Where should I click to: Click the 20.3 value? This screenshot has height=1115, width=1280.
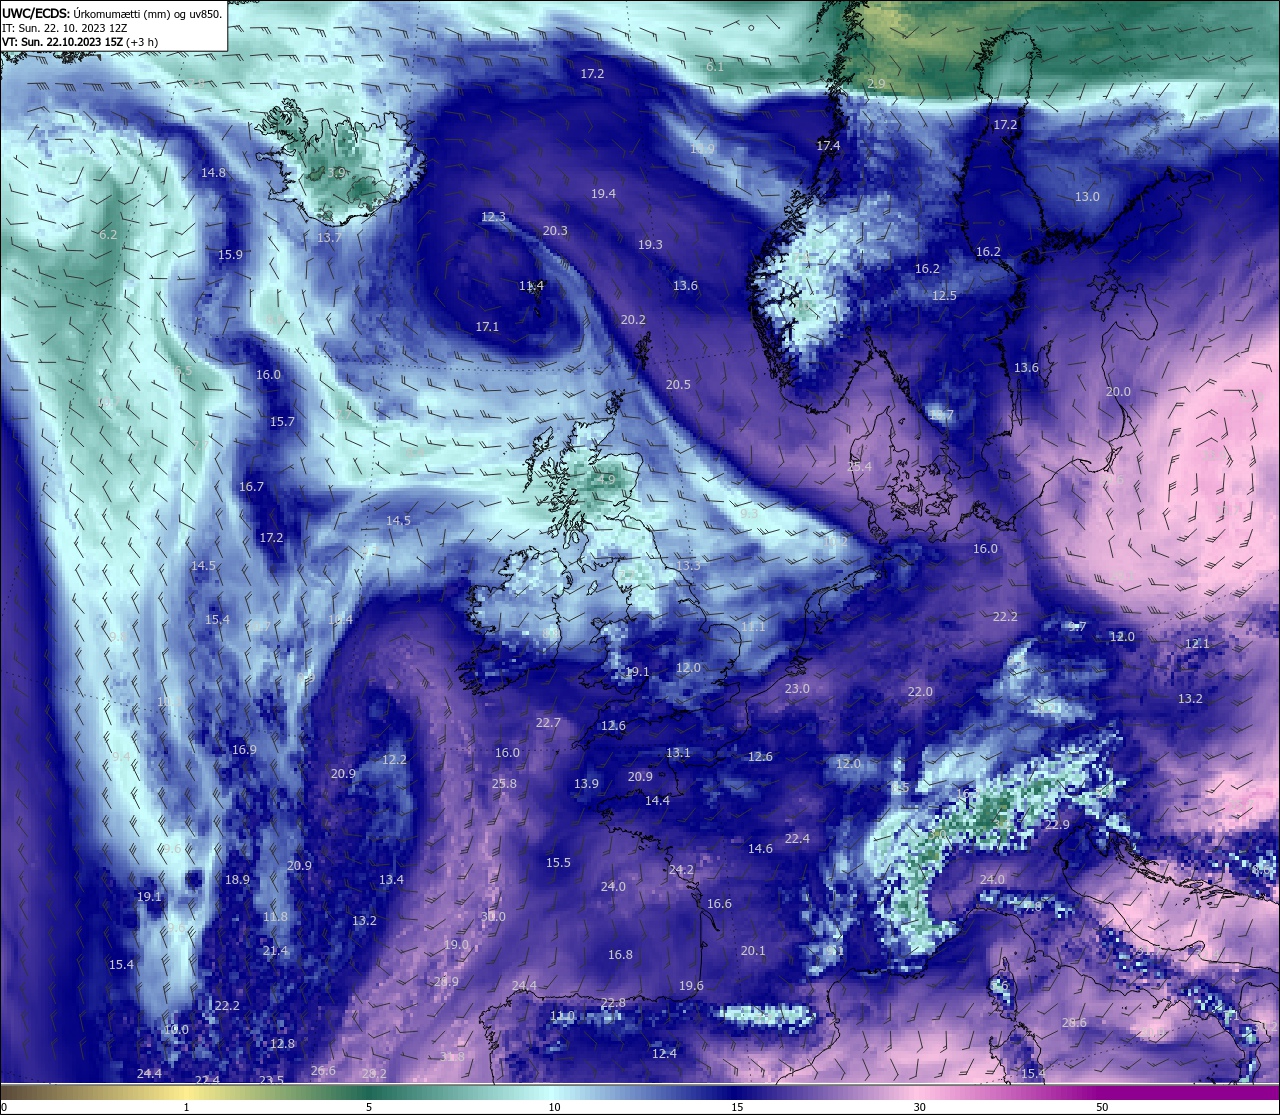(555, 231)
